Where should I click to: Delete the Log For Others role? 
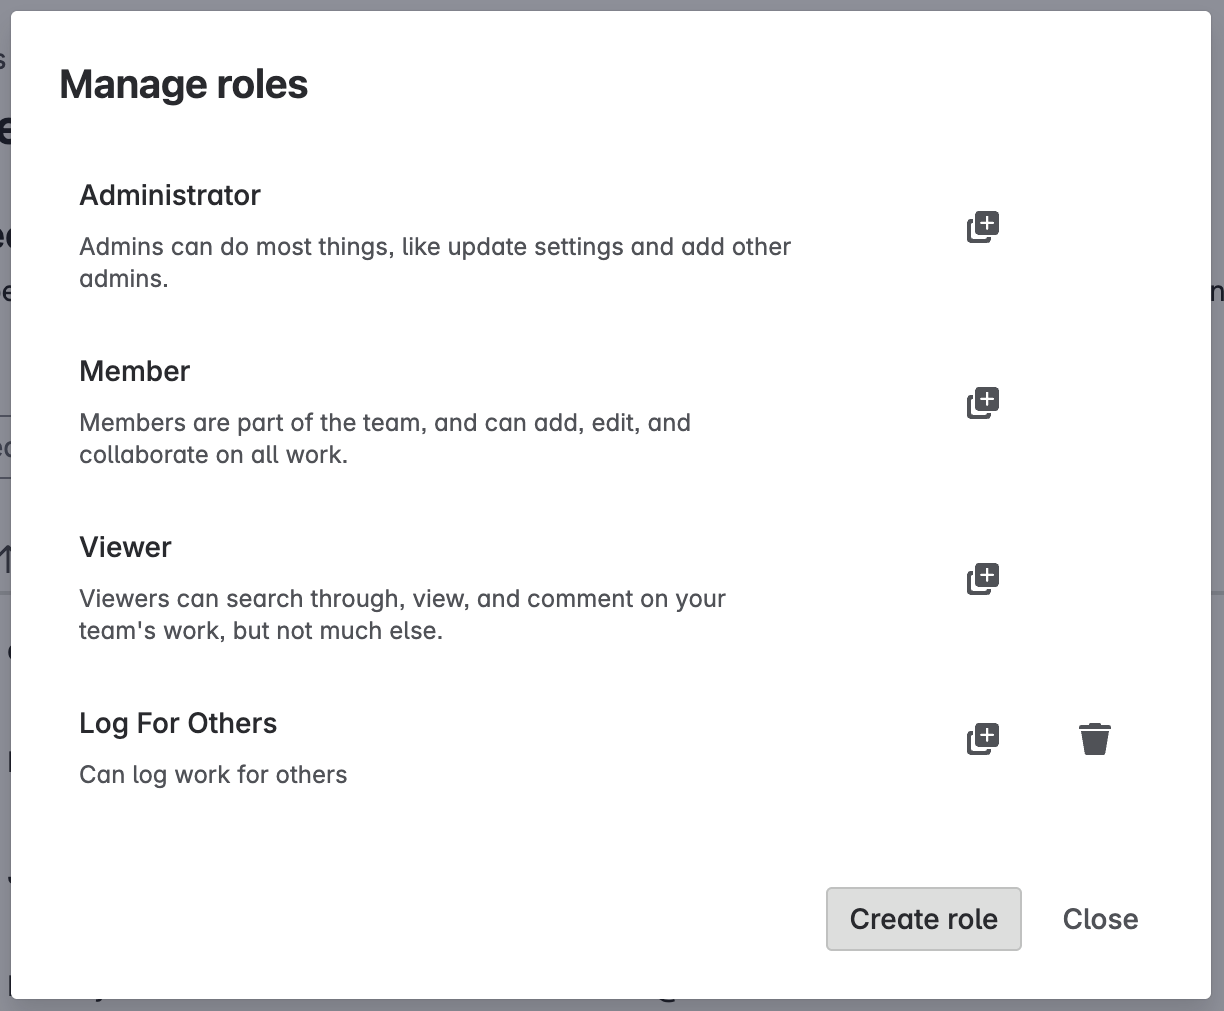1095,739
